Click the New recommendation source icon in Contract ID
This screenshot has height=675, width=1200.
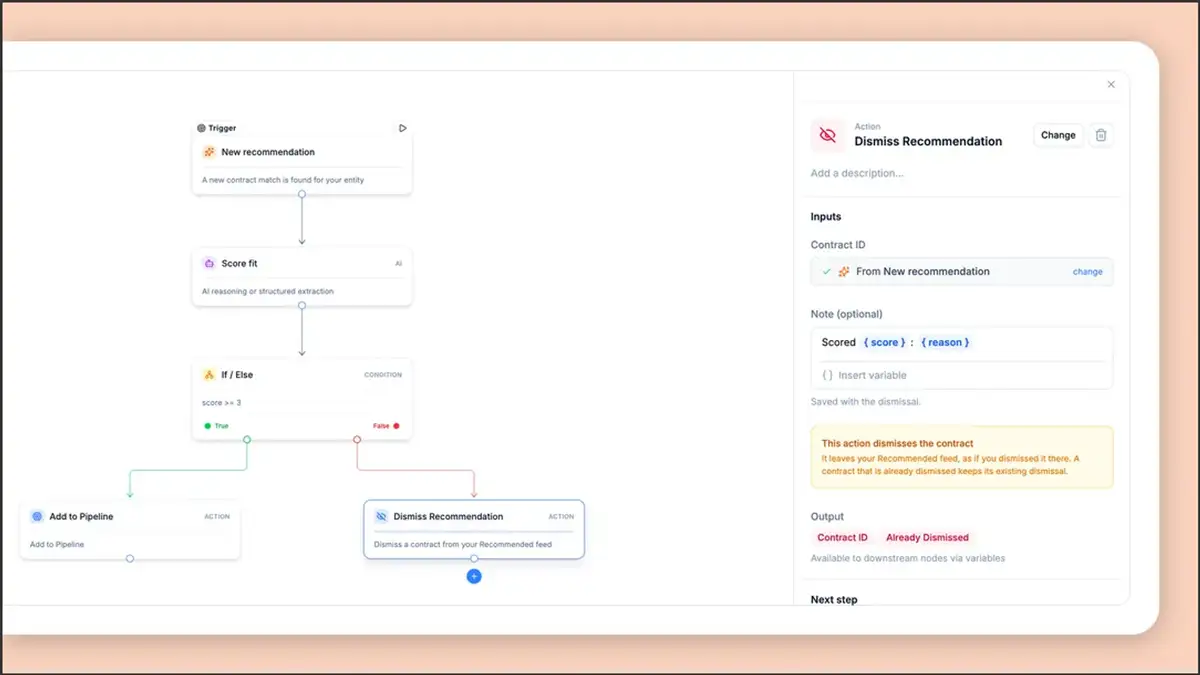pos(844,271)
